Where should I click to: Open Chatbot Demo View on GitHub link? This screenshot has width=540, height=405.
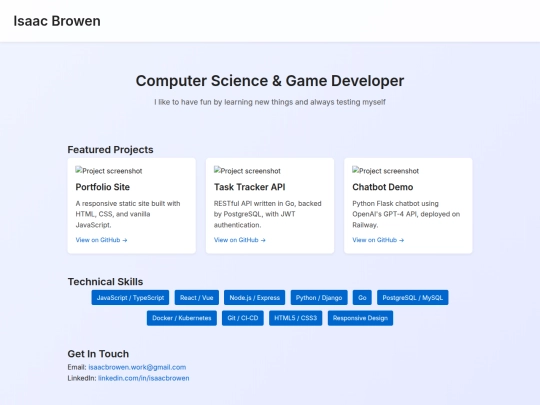378,240
